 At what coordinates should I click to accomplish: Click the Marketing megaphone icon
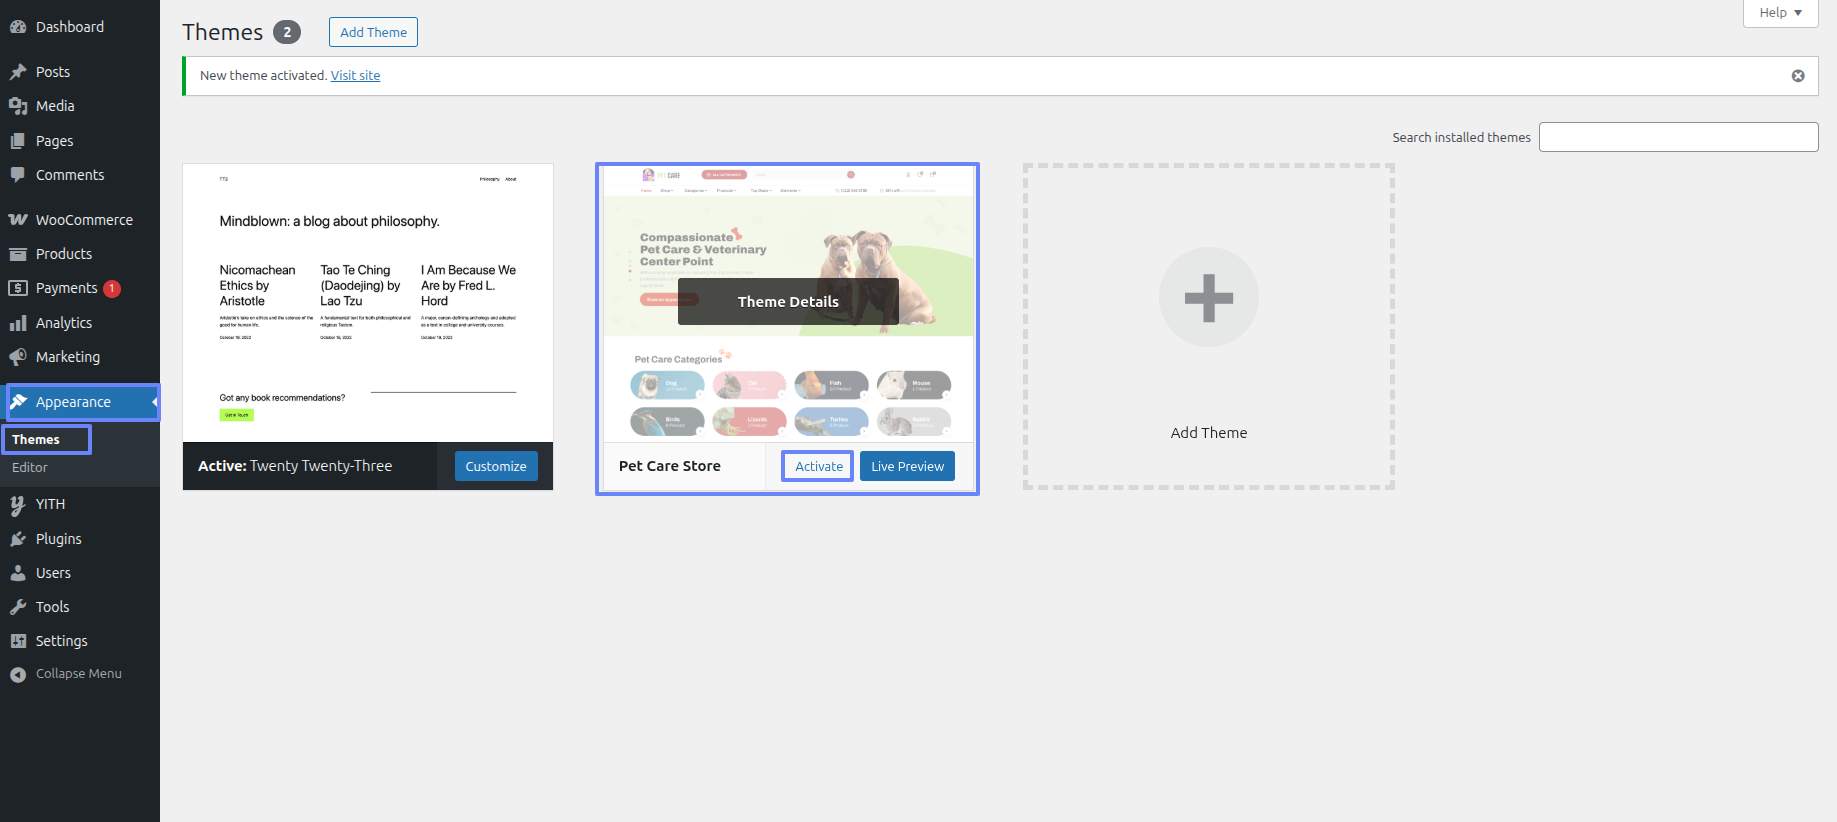18,357
